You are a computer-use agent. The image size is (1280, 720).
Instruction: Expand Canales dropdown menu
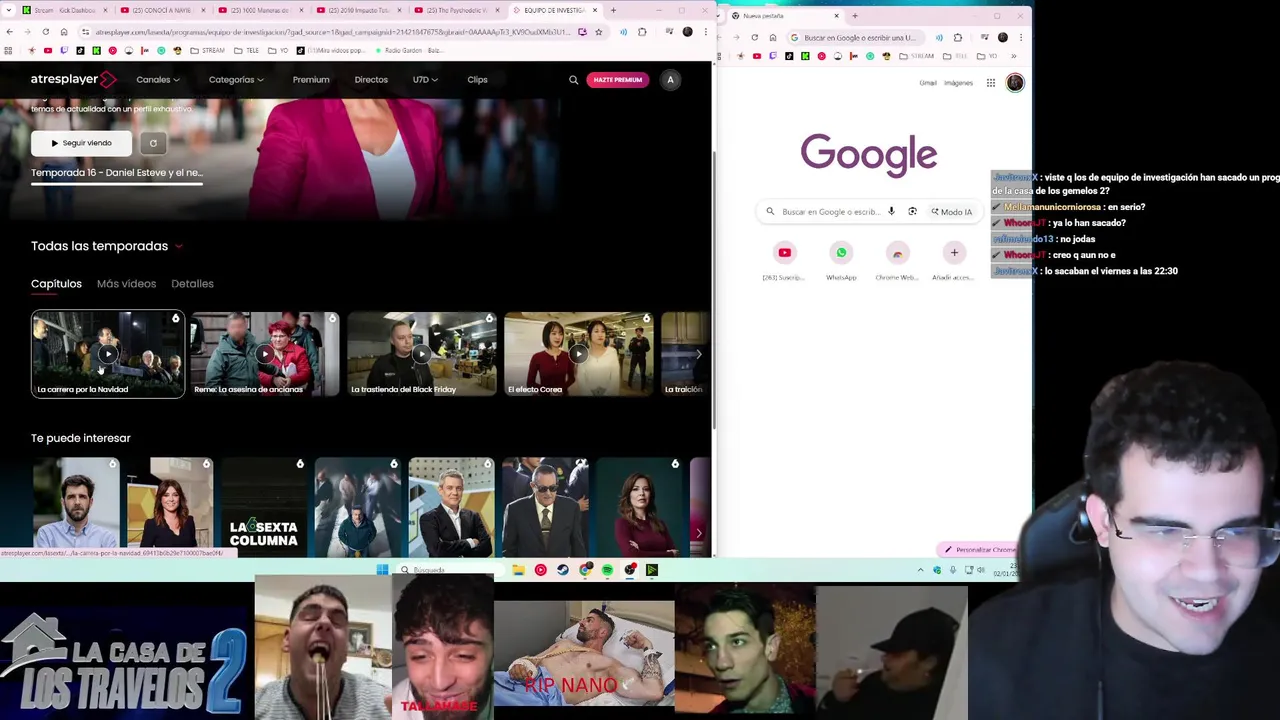158,80
